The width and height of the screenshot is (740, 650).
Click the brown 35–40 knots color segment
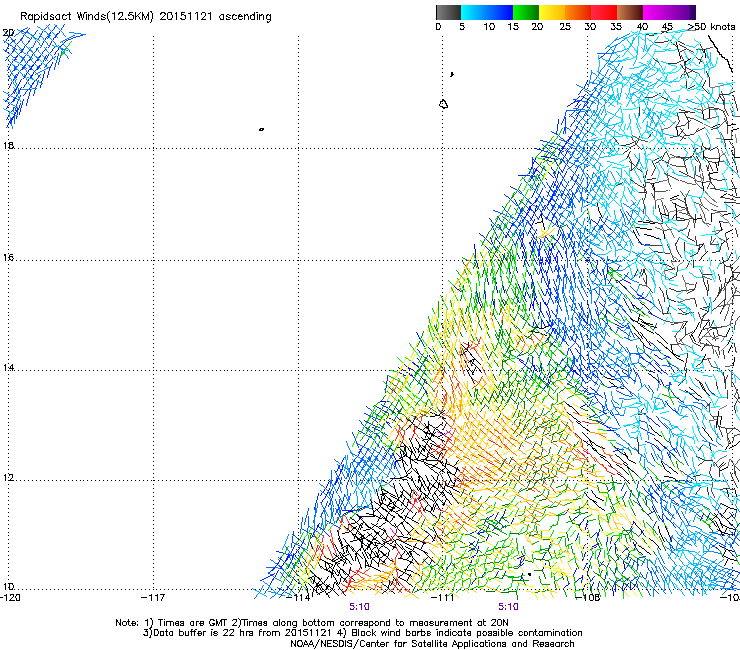(x=630, y=12)
